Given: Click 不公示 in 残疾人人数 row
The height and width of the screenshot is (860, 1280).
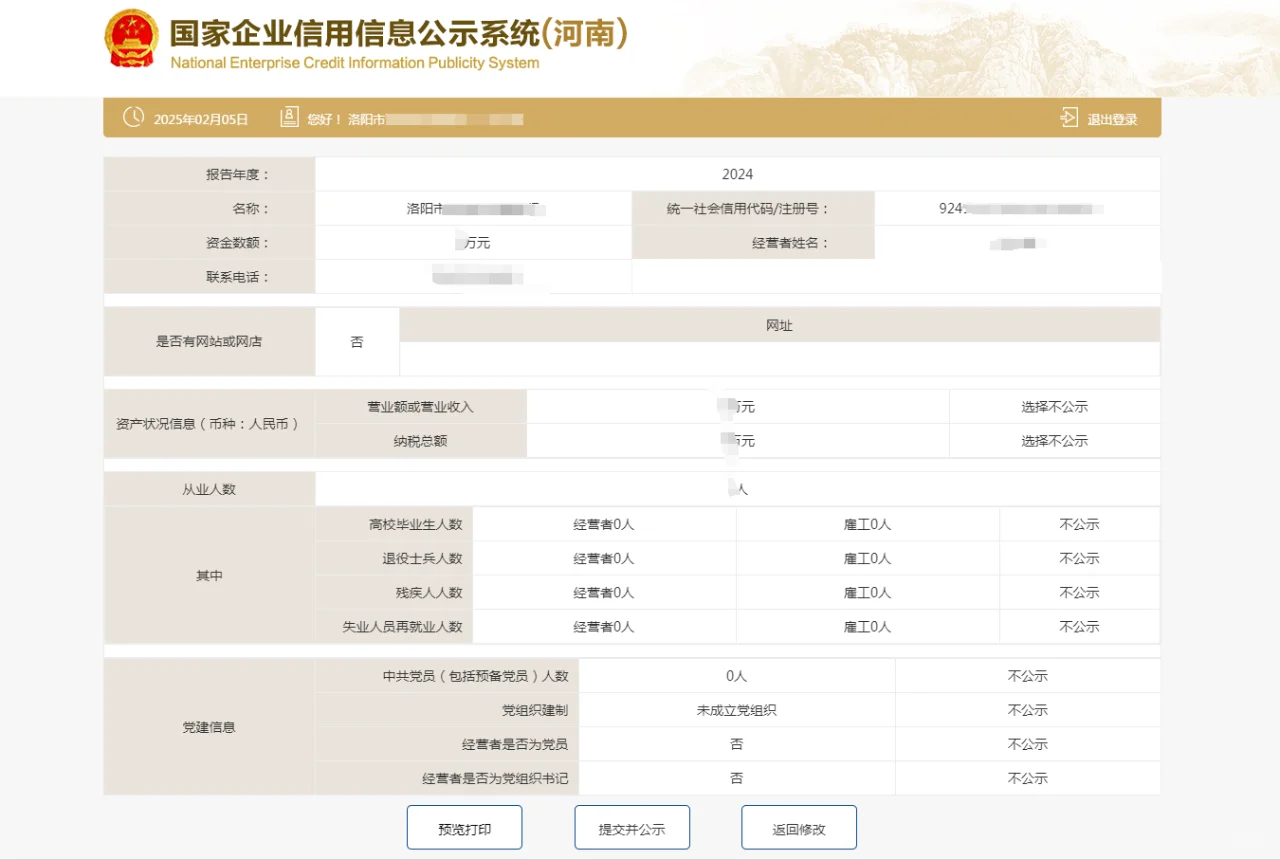Looking at the screenshot, I should 1079,592.
